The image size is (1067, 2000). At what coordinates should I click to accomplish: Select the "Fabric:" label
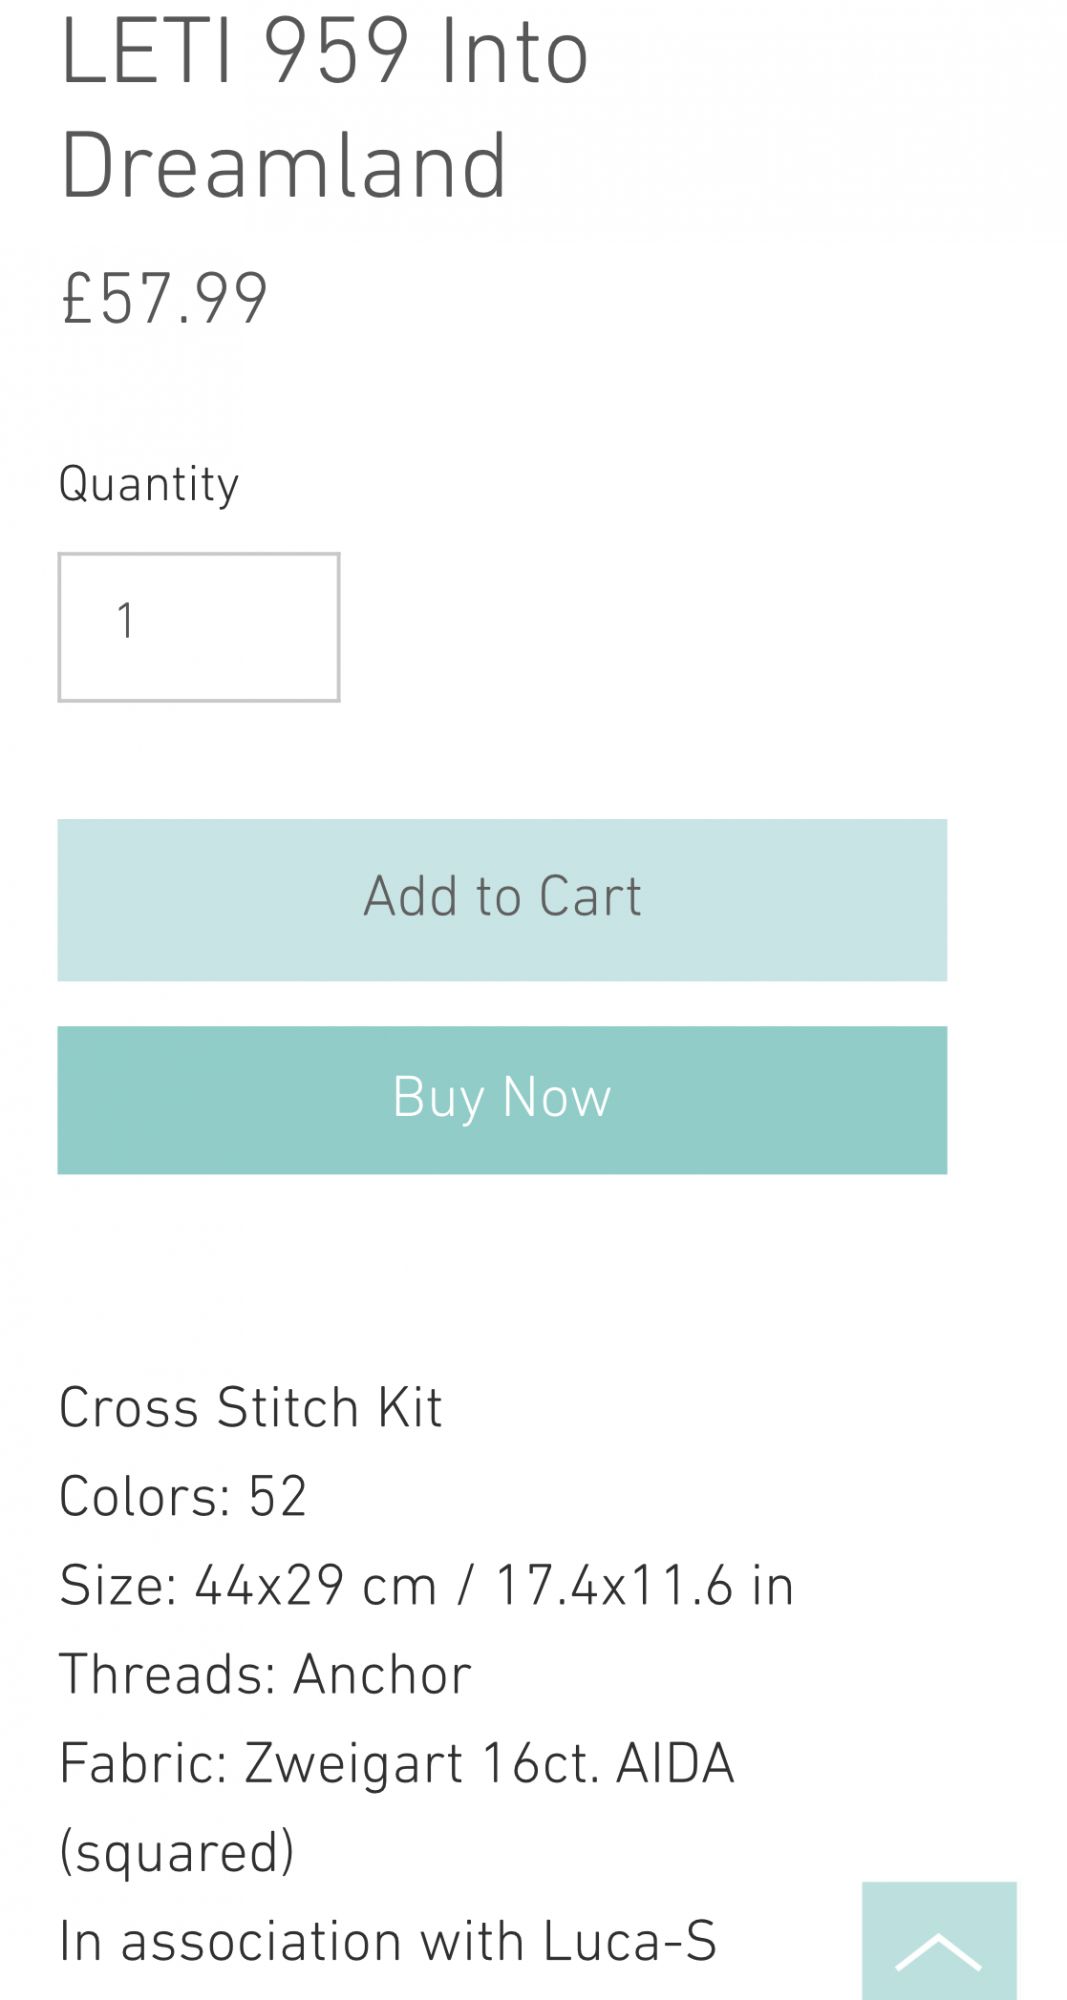[x=144, y=1763]
